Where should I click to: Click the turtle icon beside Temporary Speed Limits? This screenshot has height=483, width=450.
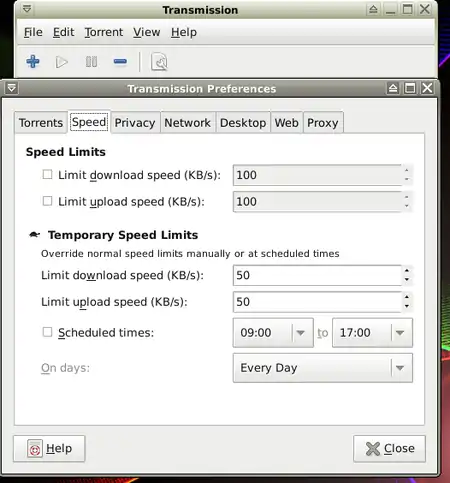tap(35, 235)
